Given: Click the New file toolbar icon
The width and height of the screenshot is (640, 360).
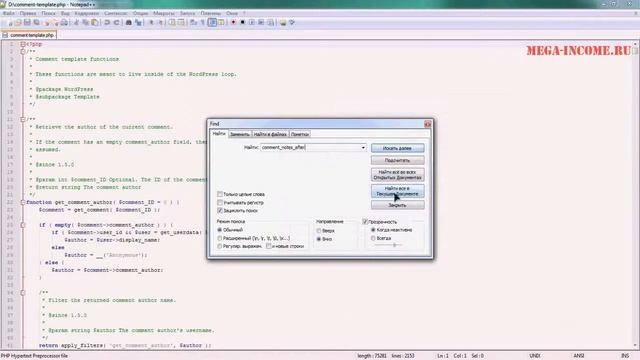Looking at the screenshot, I should coord(10,23).
